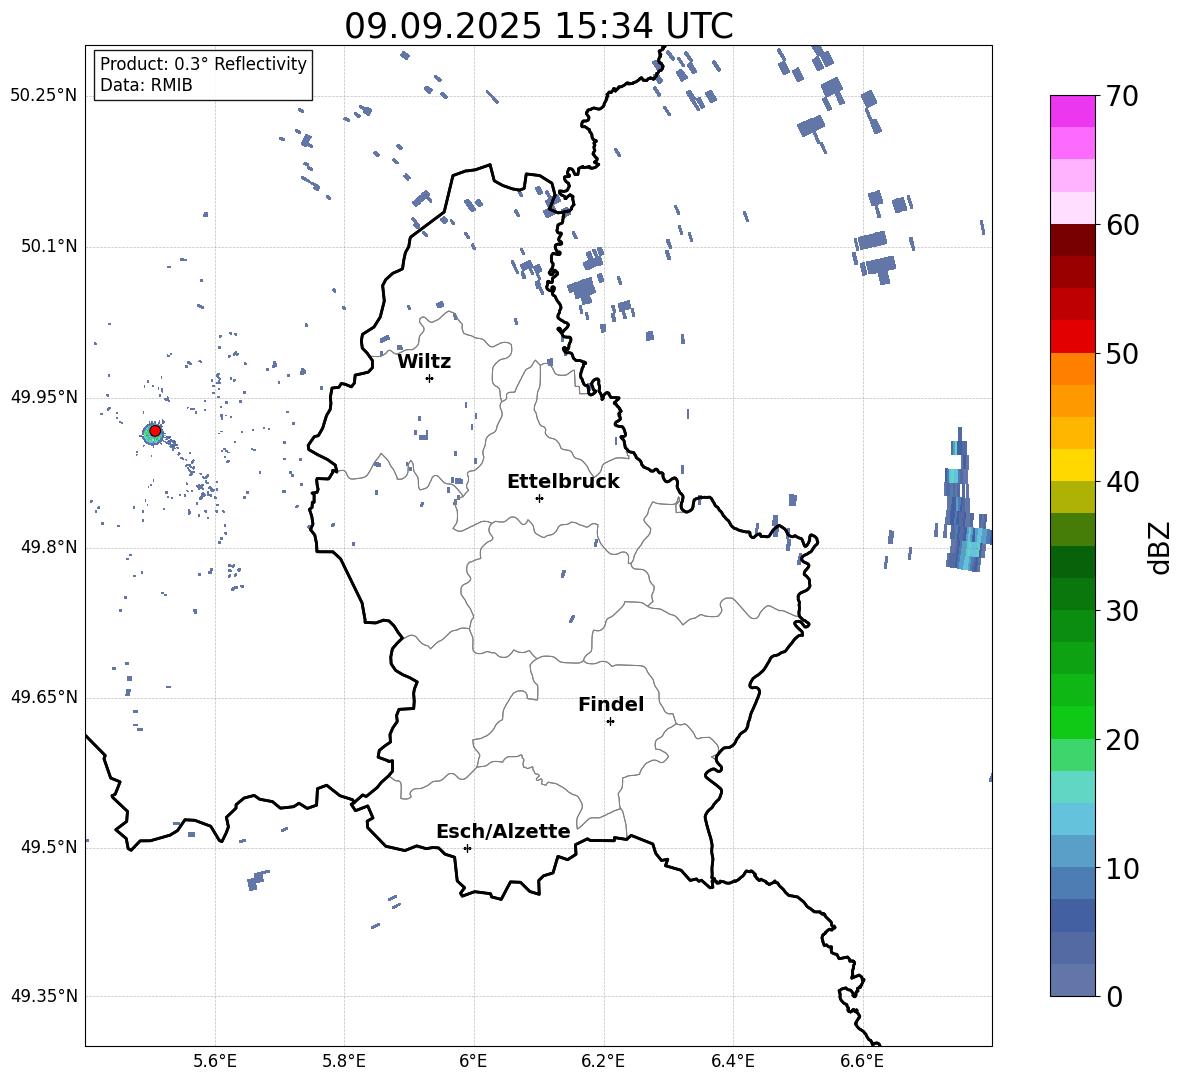Click the 49.35°N latitude label

coord(44,996)
